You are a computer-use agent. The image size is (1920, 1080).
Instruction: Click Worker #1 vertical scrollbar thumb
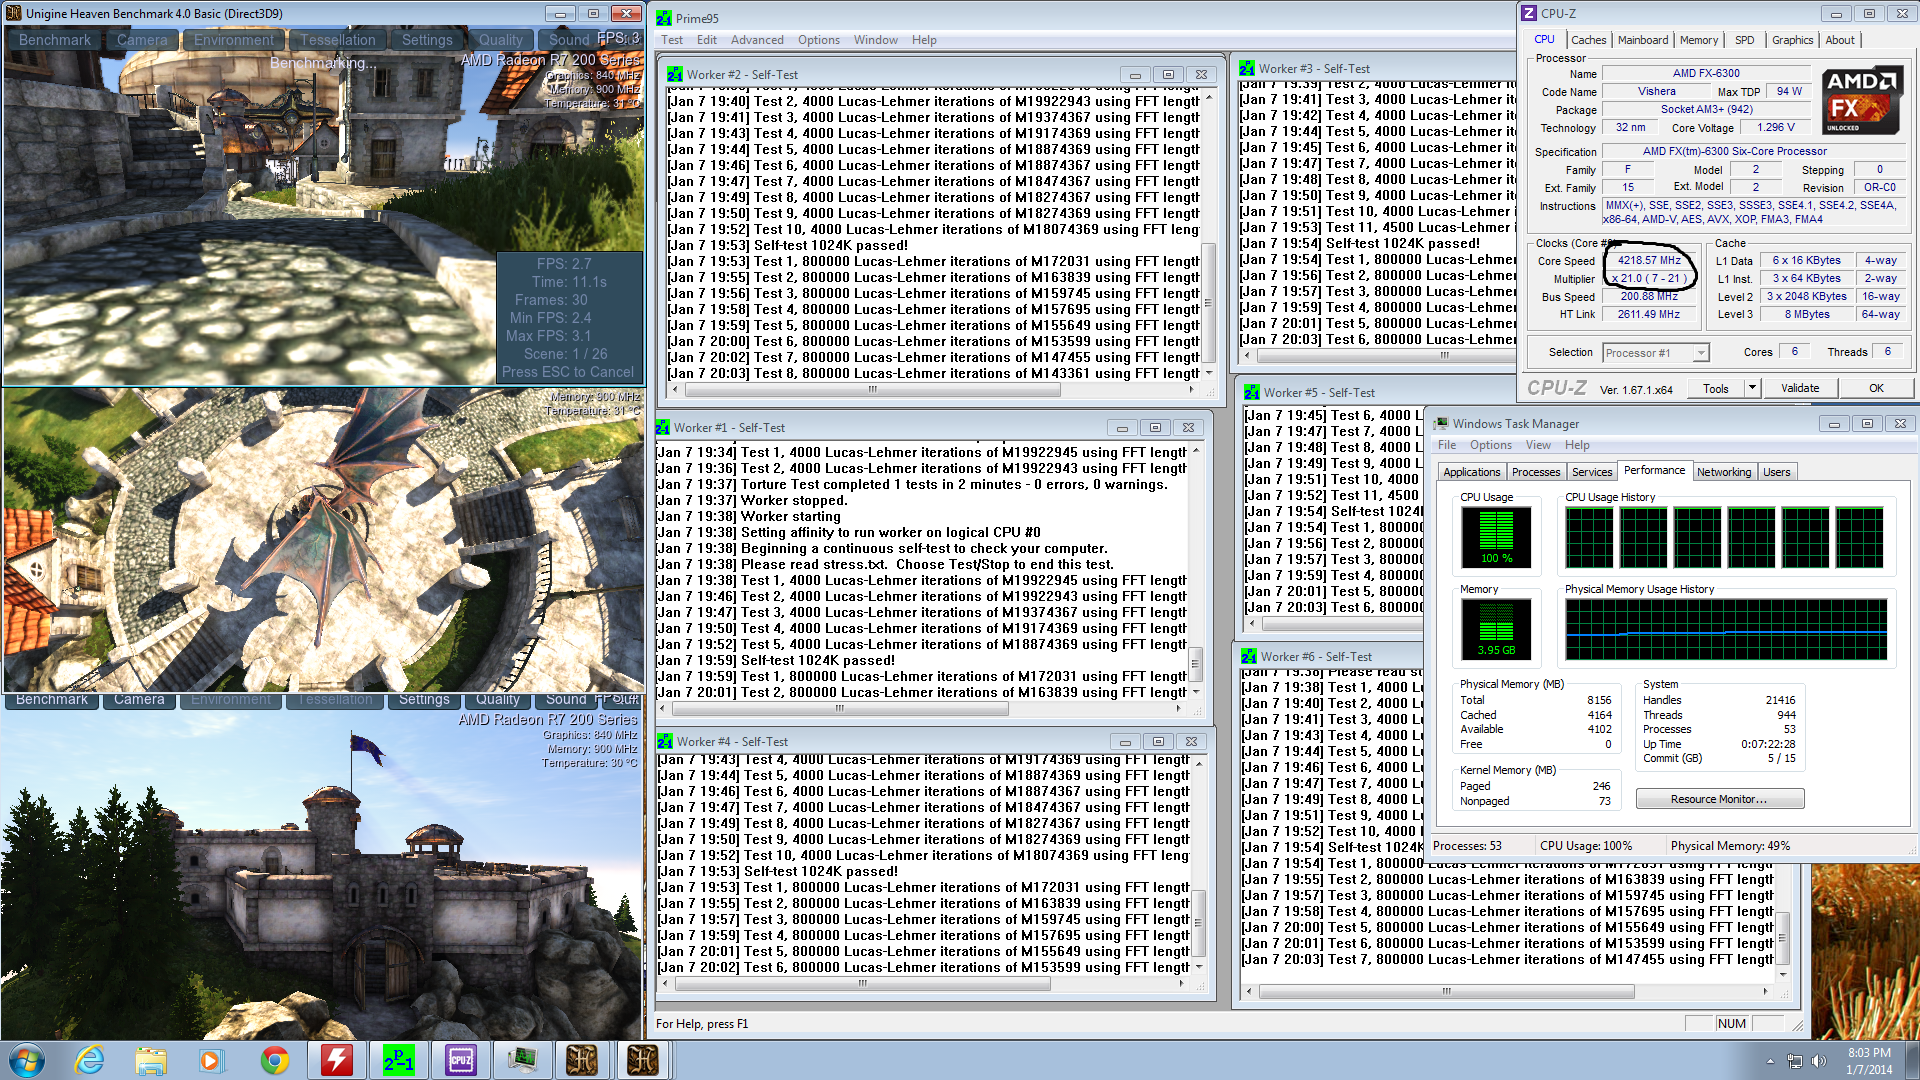pyautogui.click(x=1194, y=663)
